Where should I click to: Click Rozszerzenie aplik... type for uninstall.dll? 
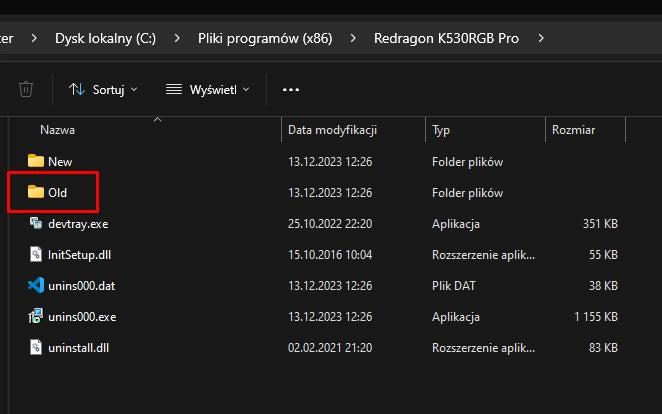pos(483,348)
